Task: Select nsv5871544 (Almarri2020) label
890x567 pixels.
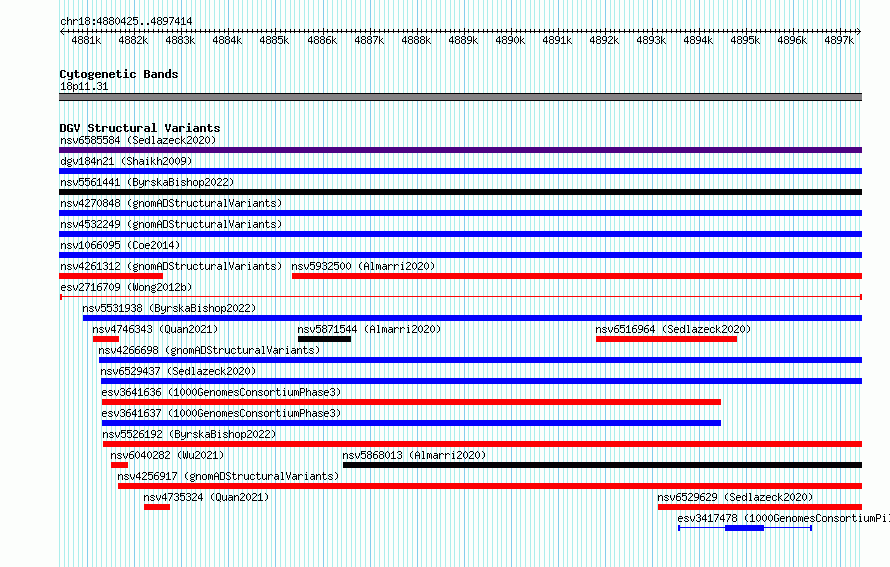Action: coord(369,329)
